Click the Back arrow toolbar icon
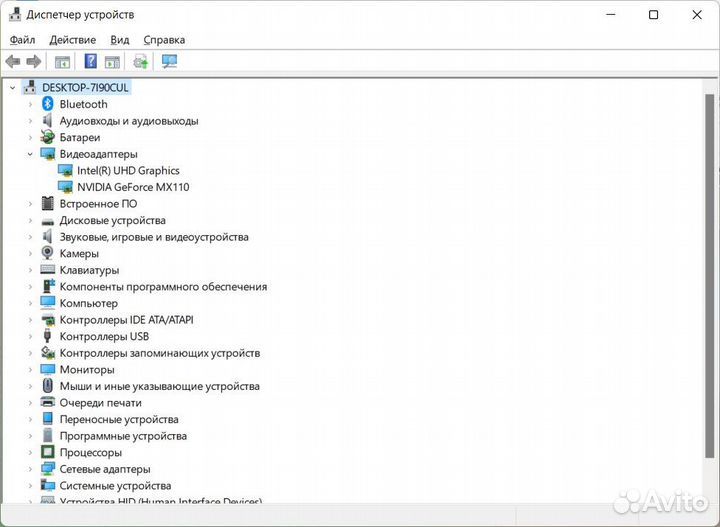The width and height of the screenshot is (720, 527). [x=12, y=61]
